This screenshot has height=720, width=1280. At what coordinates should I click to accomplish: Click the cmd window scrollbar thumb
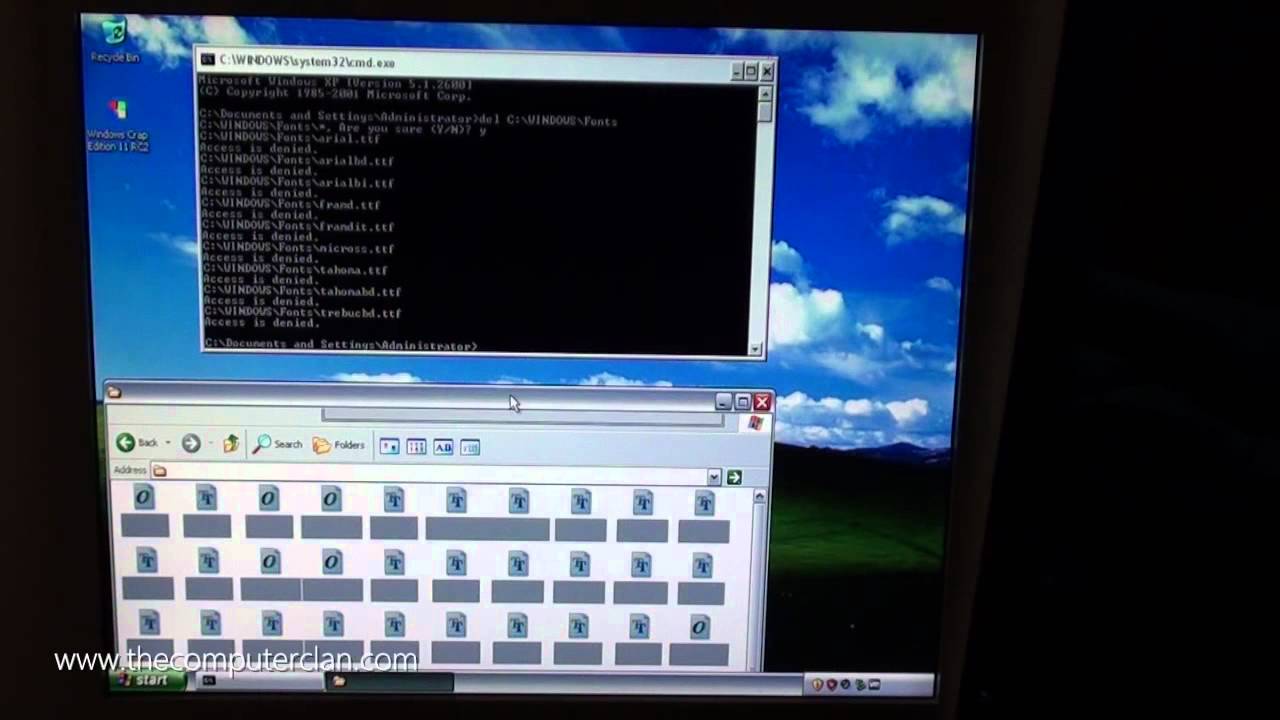click(x=765, y=112)
